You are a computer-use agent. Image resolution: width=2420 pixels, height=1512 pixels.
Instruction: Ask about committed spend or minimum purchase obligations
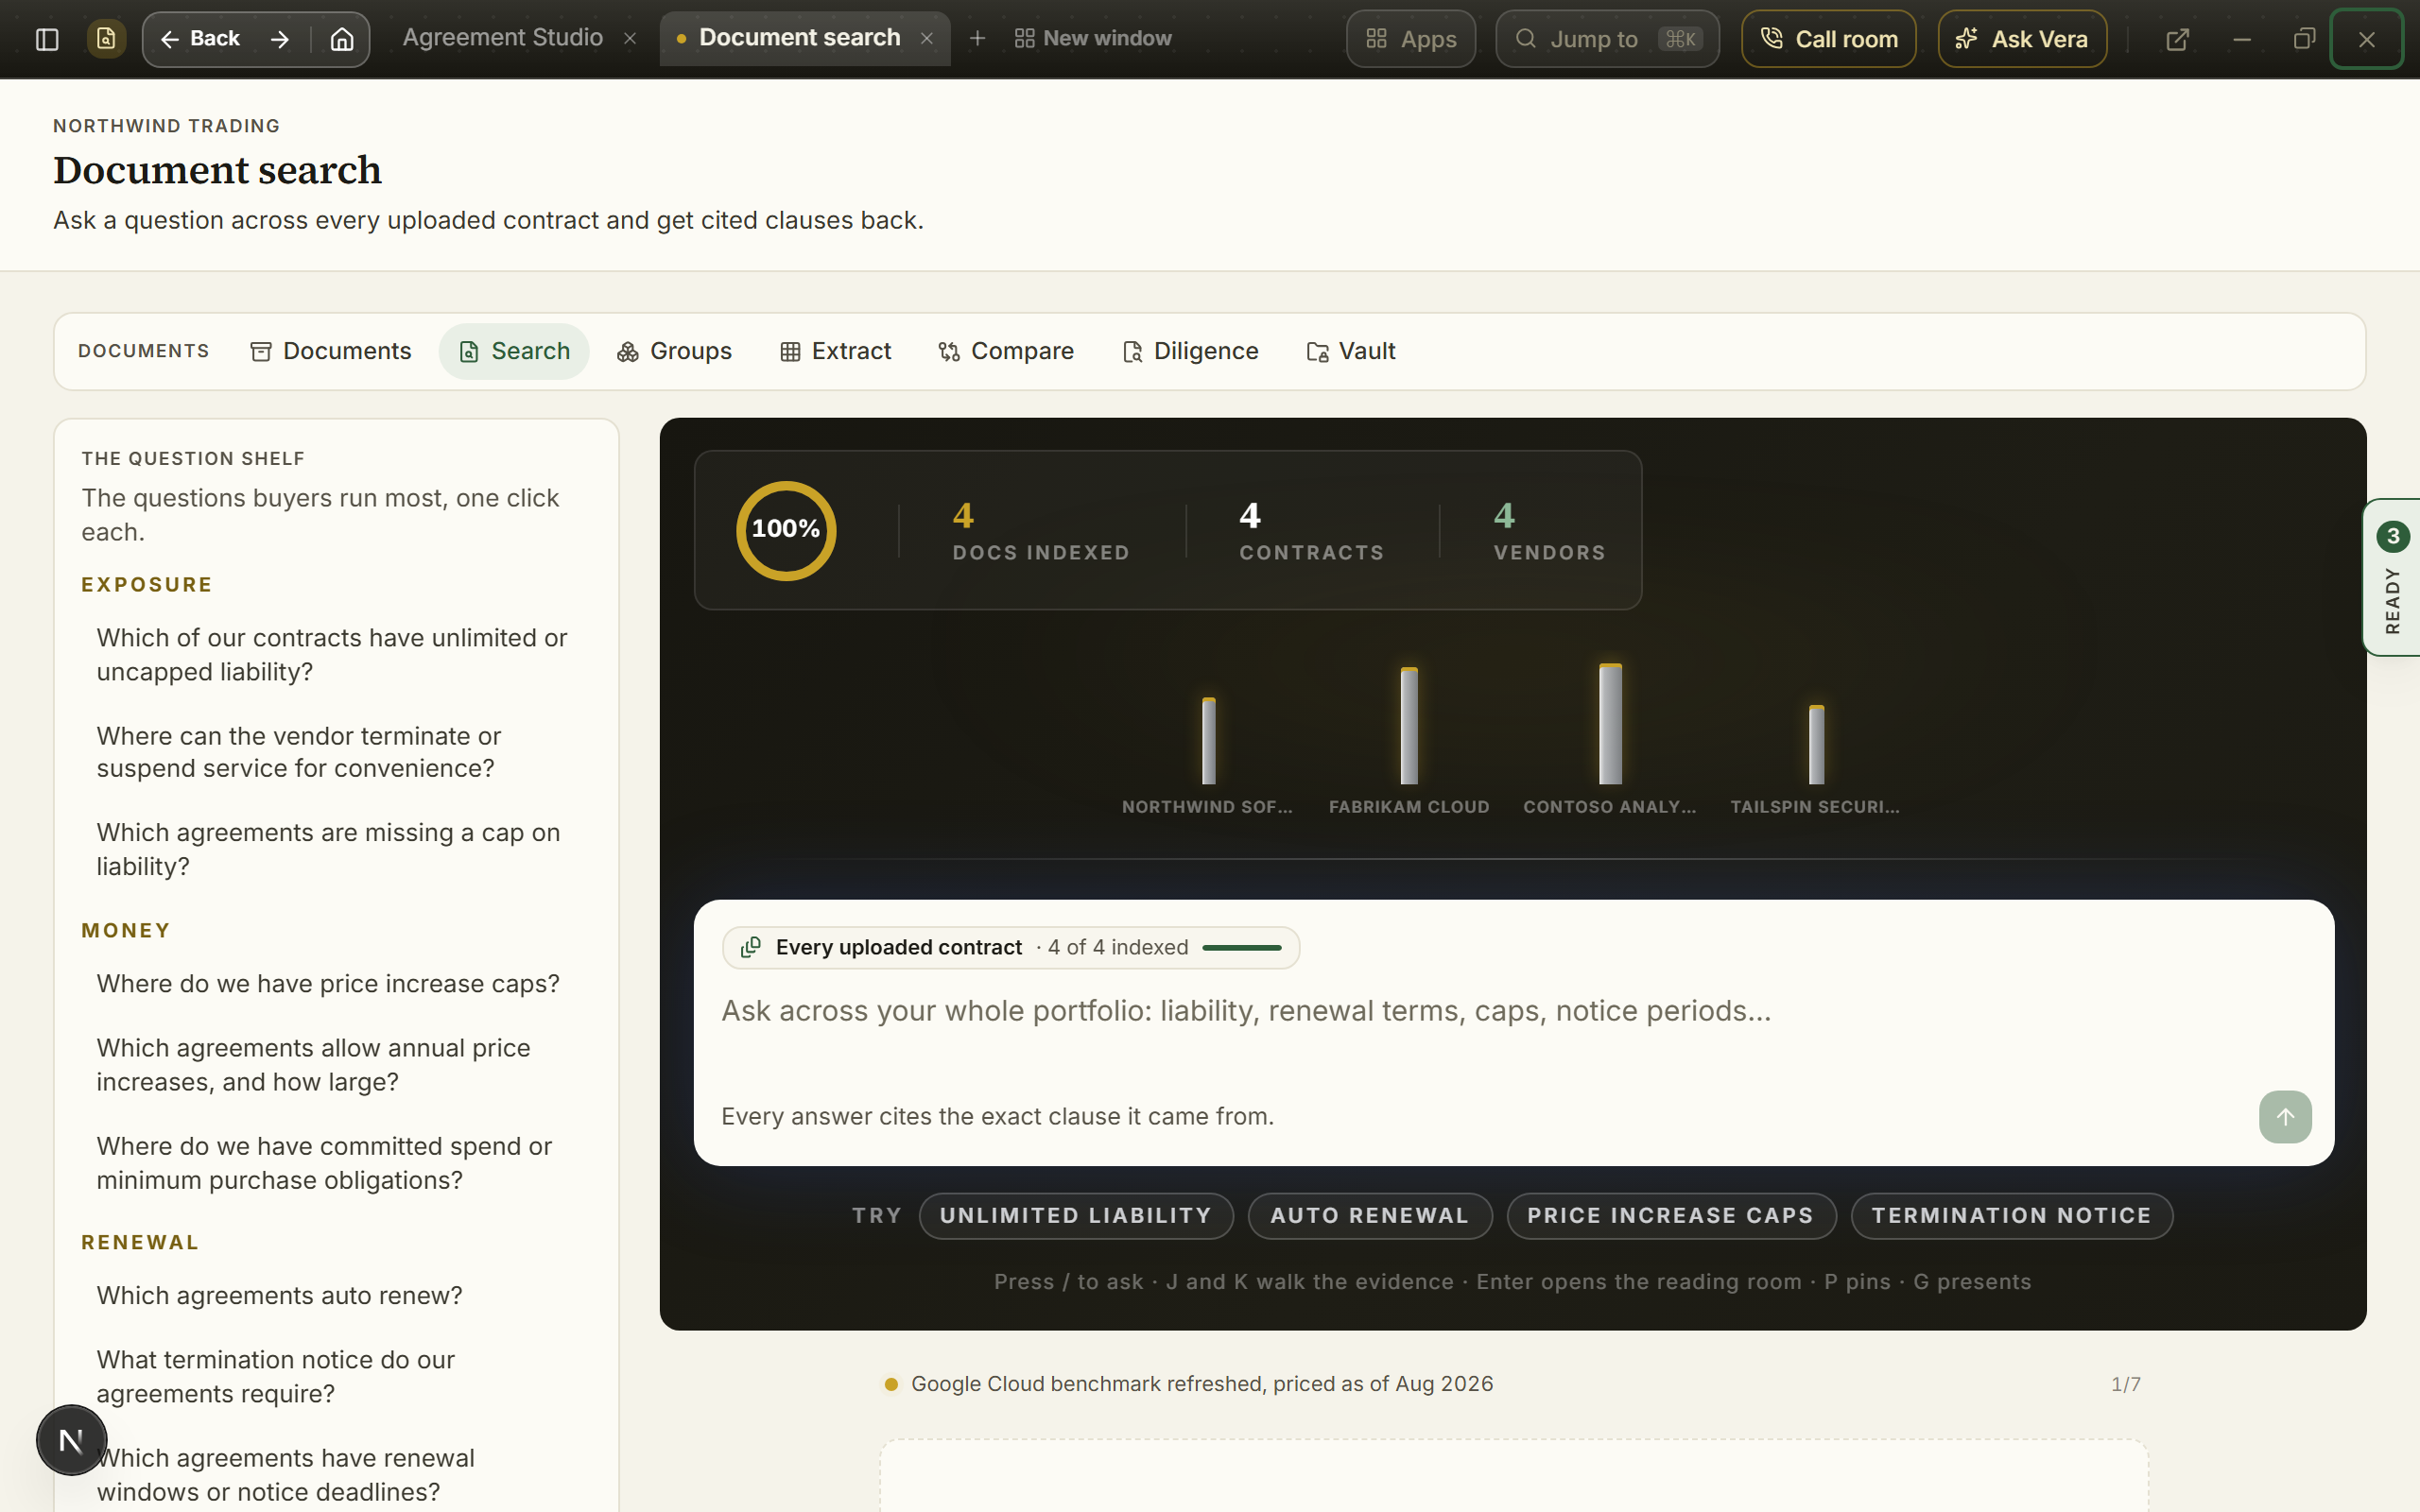pos(336,1163)
